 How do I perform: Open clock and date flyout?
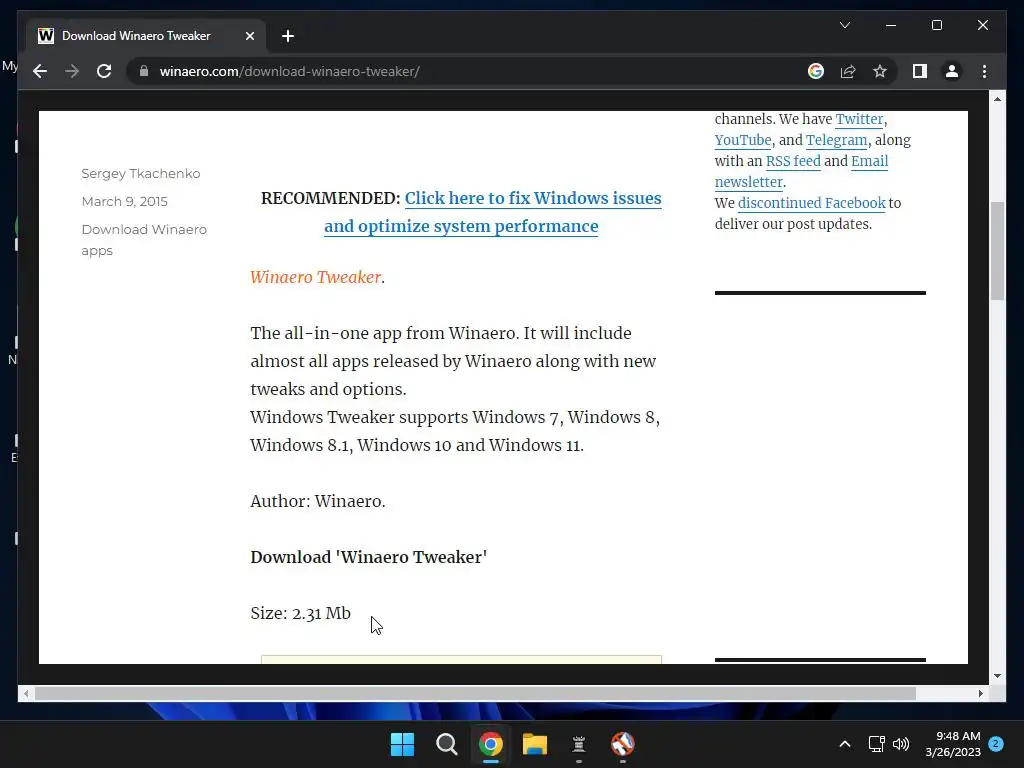953,744
